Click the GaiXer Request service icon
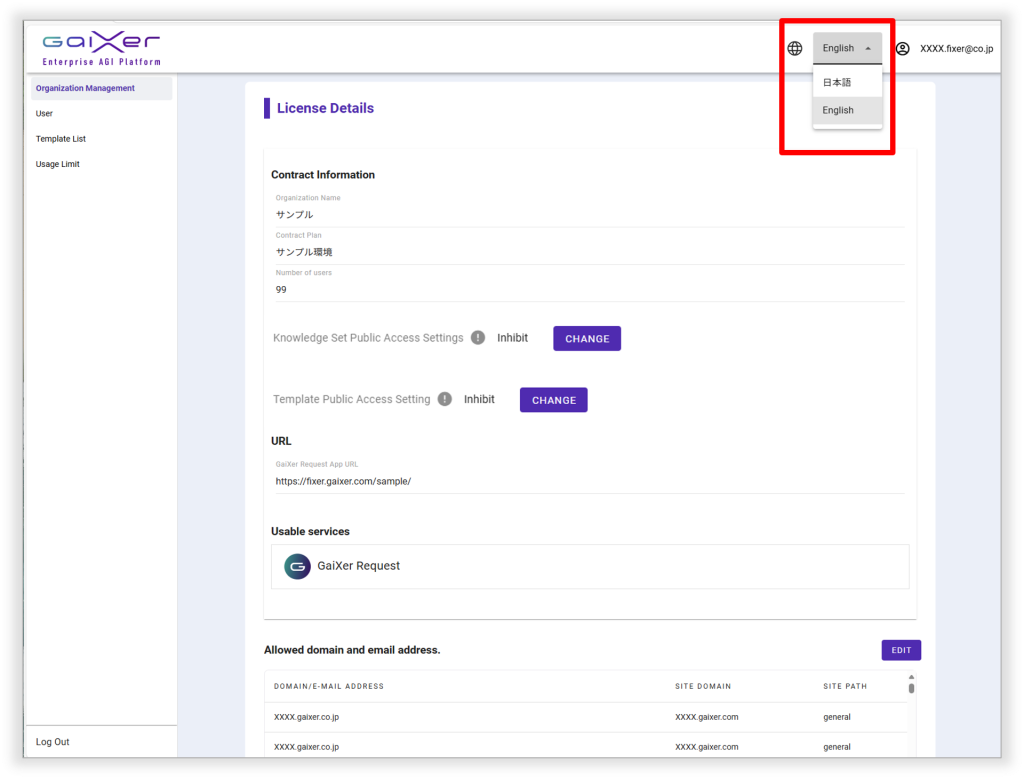 point(297,566)
